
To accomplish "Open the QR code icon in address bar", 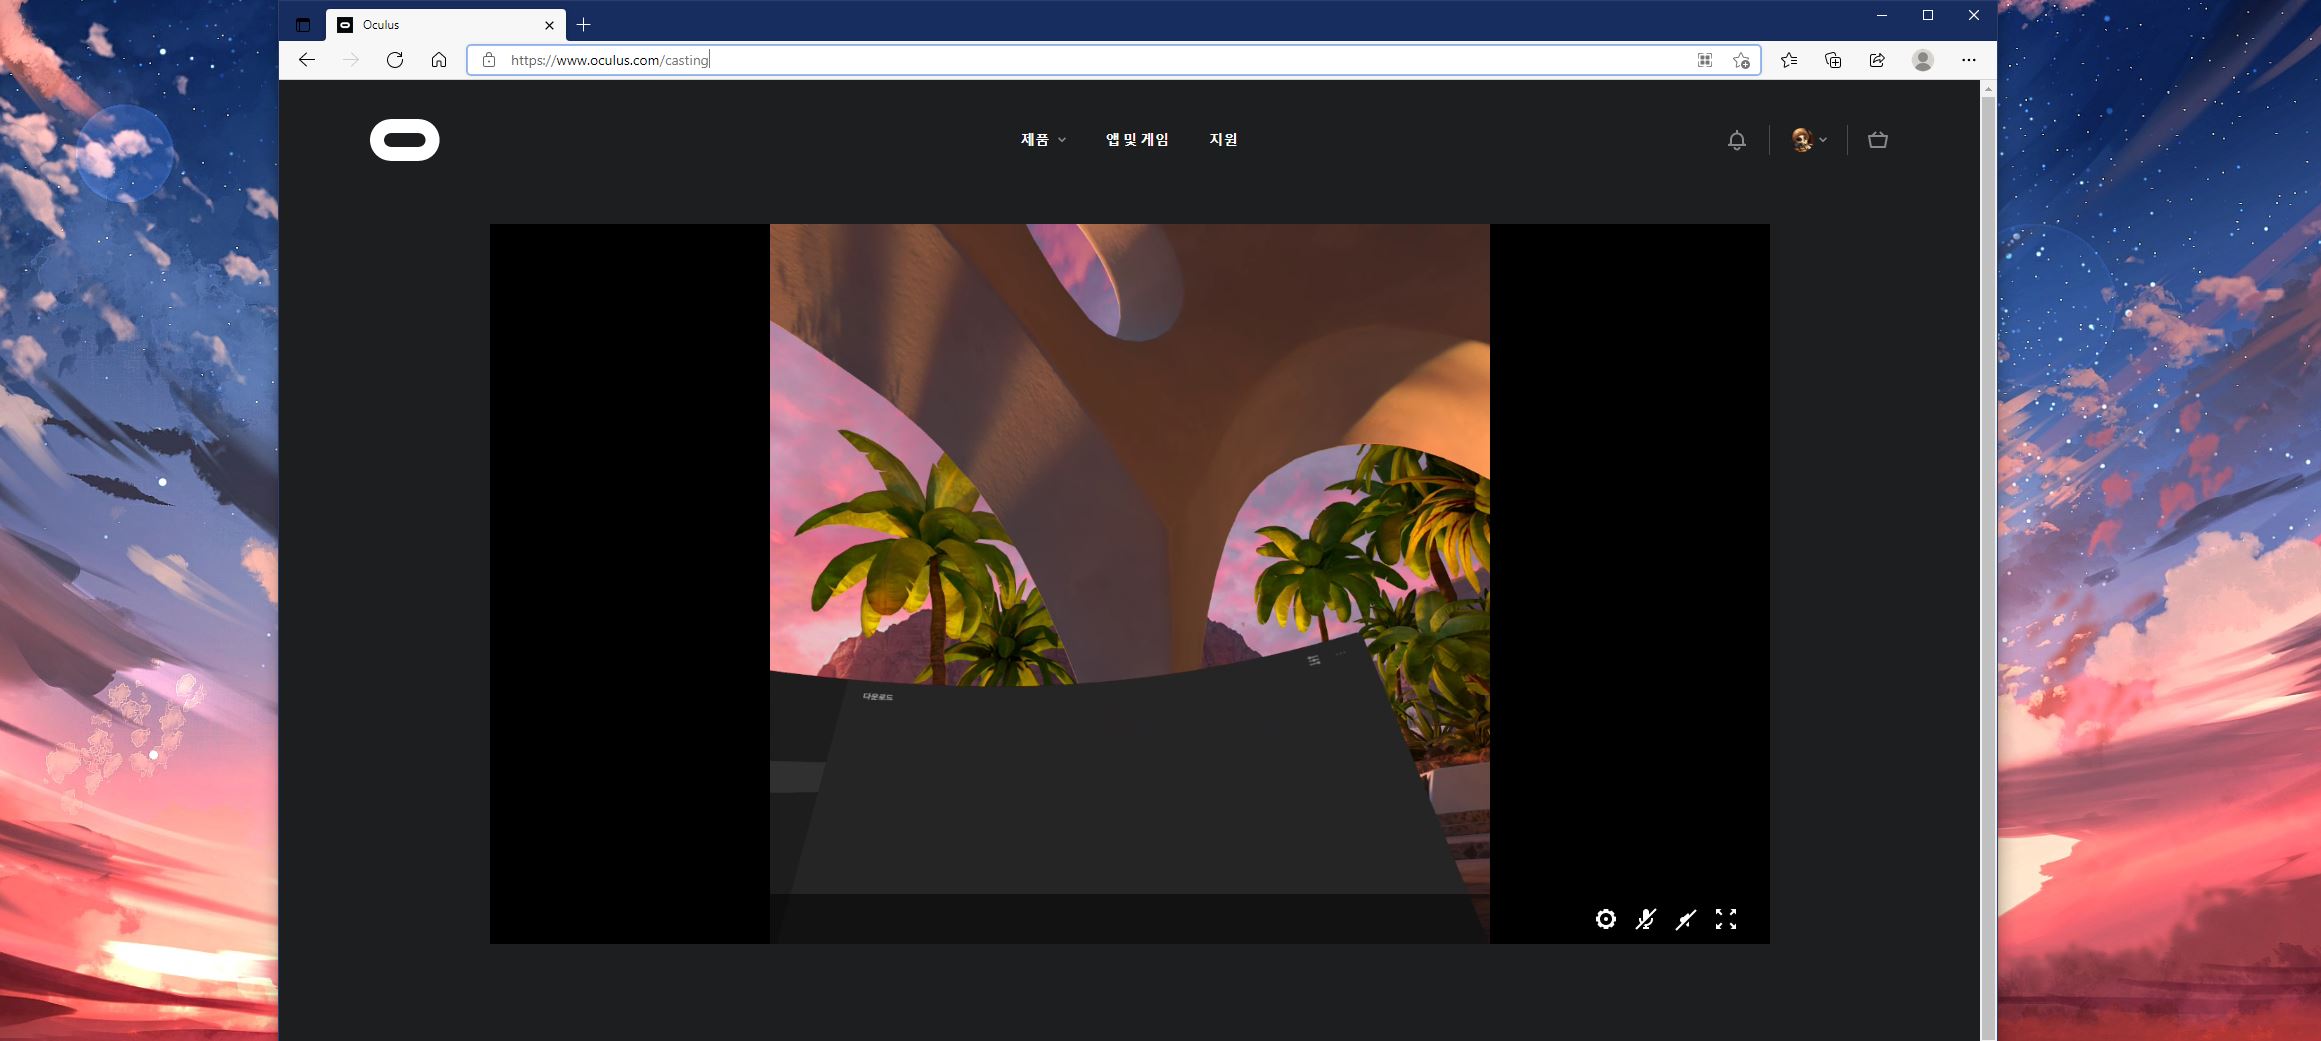I will click(1705, 60).
